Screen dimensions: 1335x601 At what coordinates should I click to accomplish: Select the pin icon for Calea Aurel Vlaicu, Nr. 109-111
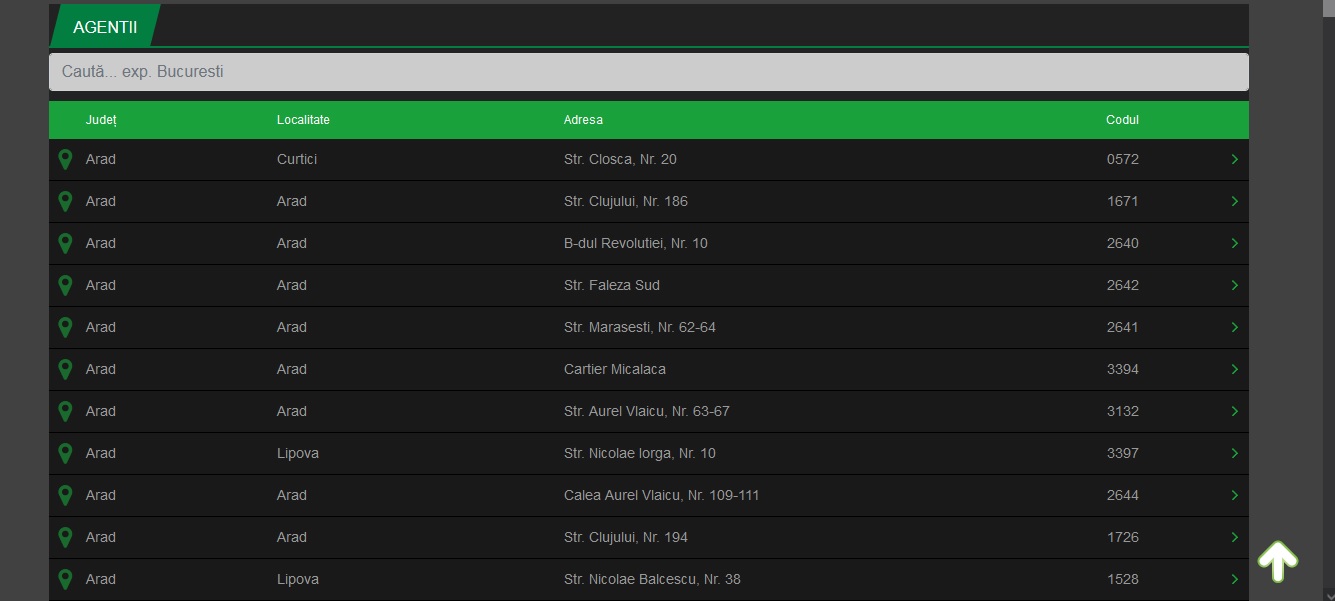click(65, 495)
